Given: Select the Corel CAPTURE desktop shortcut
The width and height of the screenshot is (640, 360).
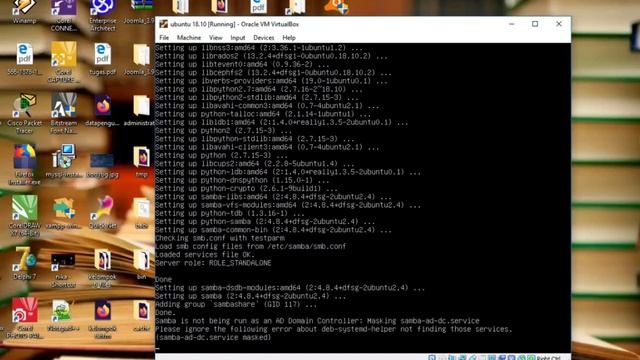Looking at the screenshot, I should click(x=64, y=62).
